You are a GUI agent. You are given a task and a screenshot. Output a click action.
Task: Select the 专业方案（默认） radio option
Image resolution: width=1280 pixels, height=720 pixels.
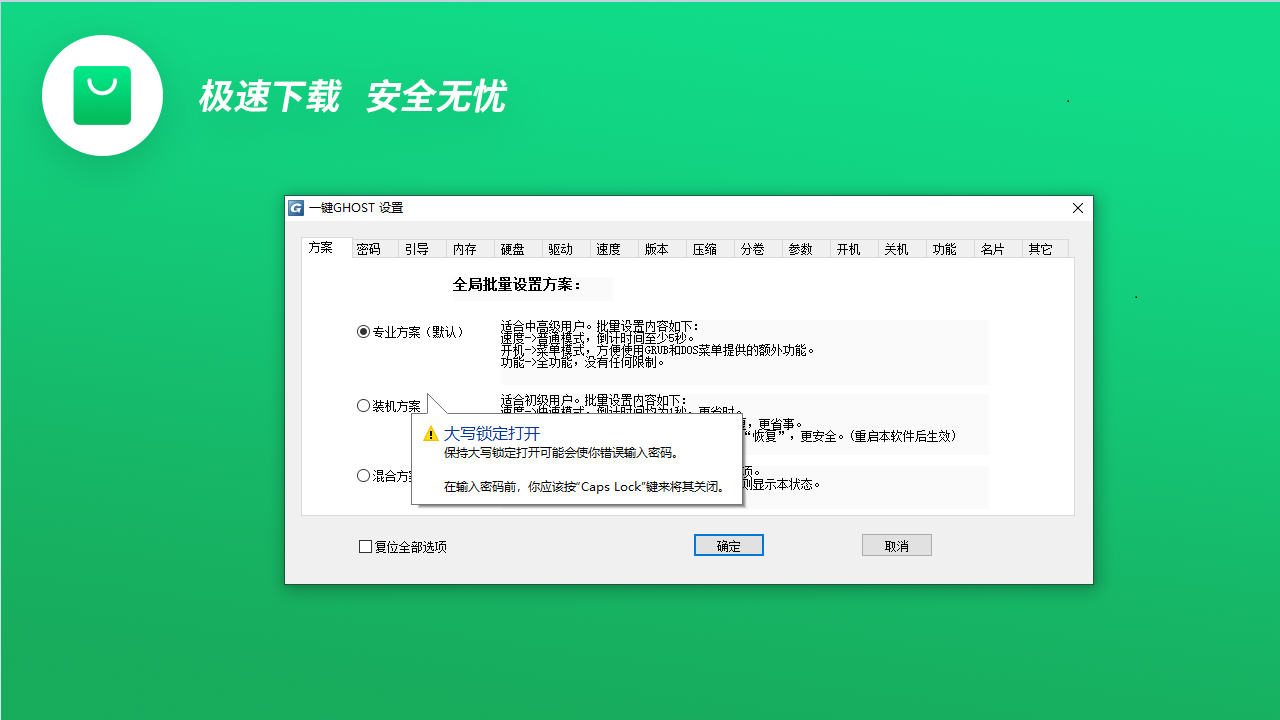tap(362, 332)
